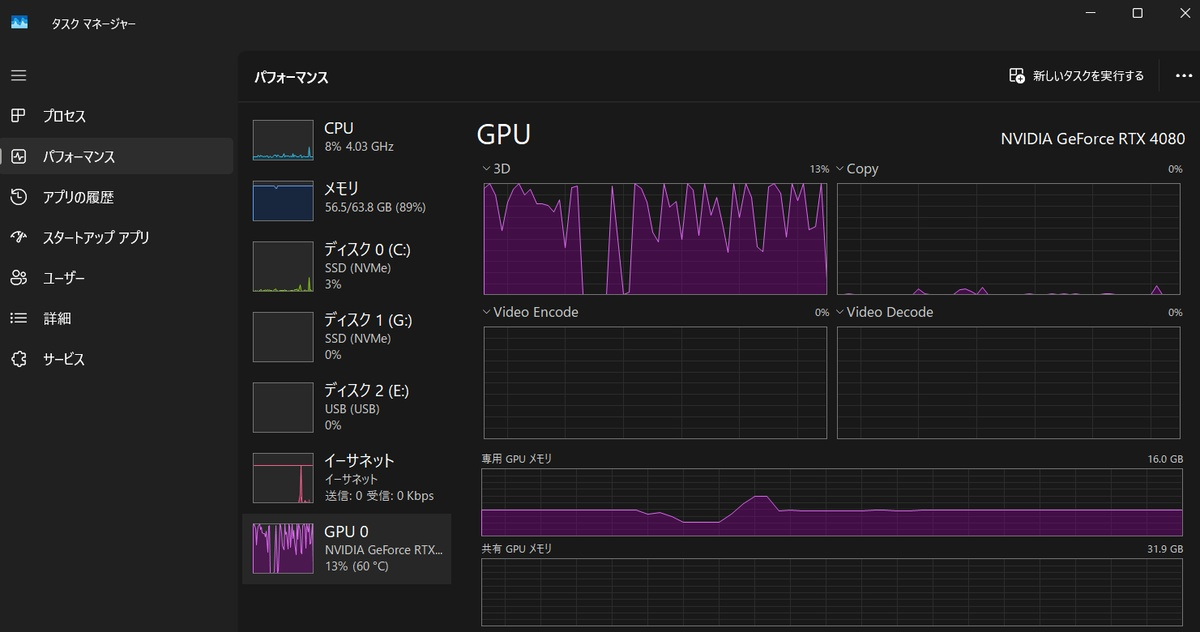Expand the 3D graph engine dropdown
The width and height of the screenshot is (1200, 632).
(487, 169)
